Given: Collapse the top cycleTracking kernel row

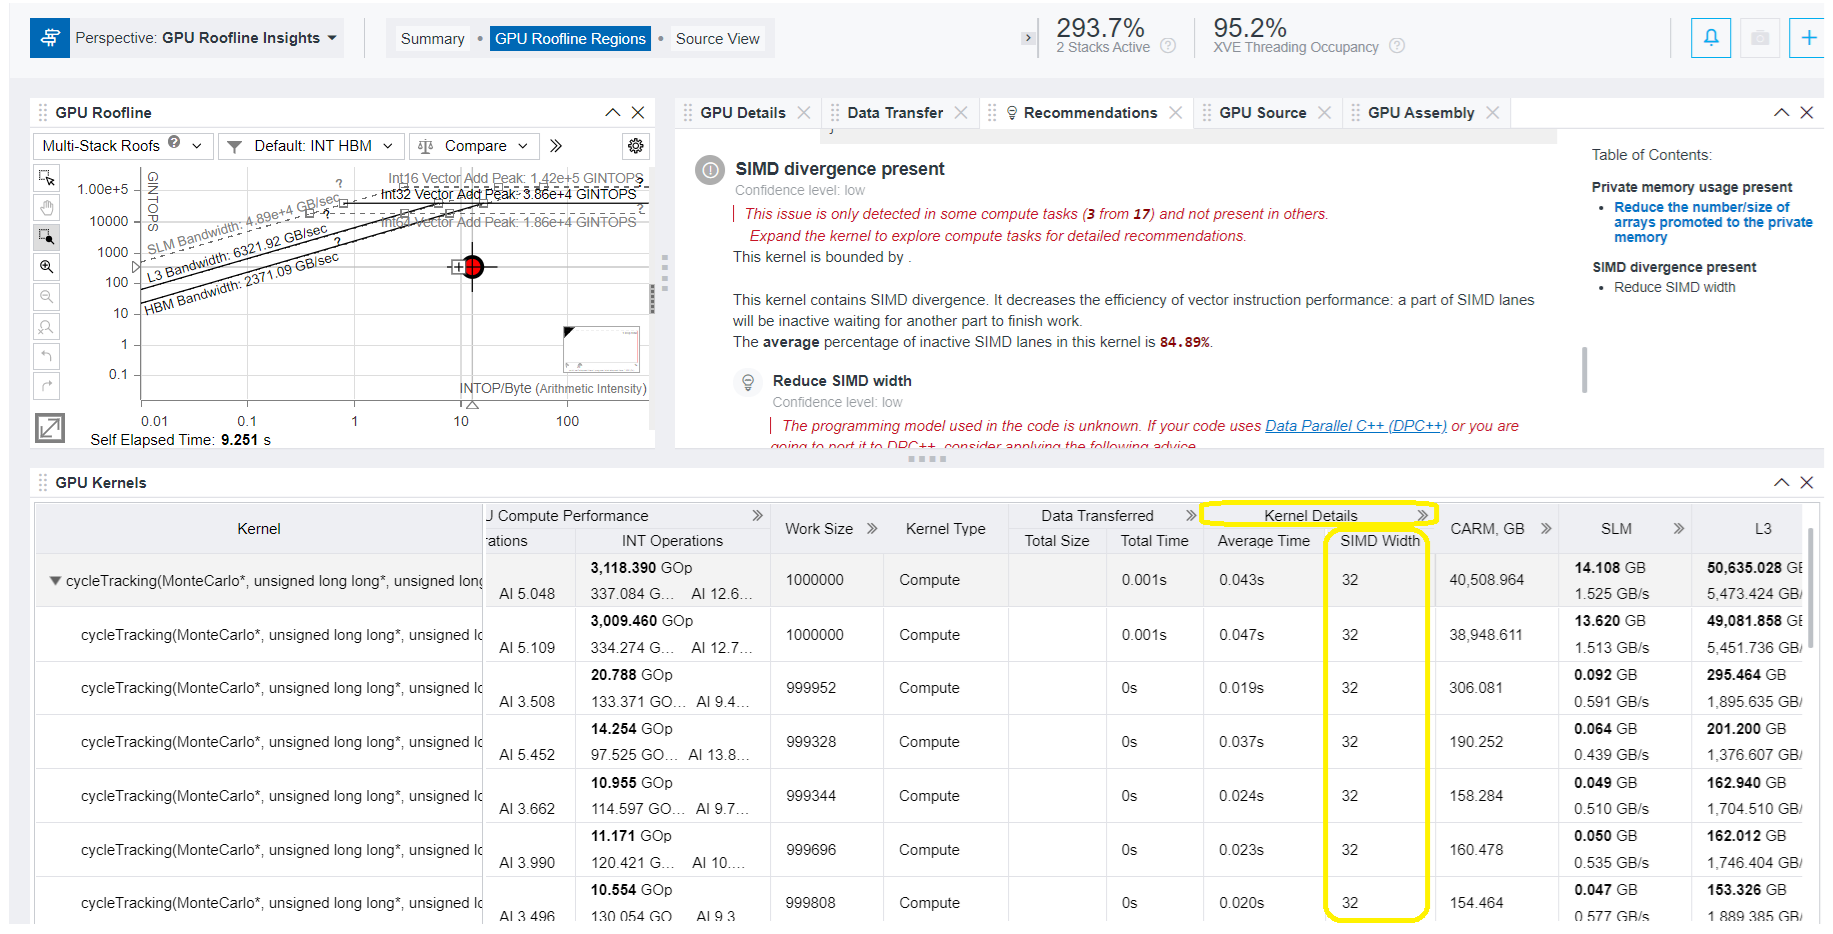Looking at the screenshot, I should [56, 581].
